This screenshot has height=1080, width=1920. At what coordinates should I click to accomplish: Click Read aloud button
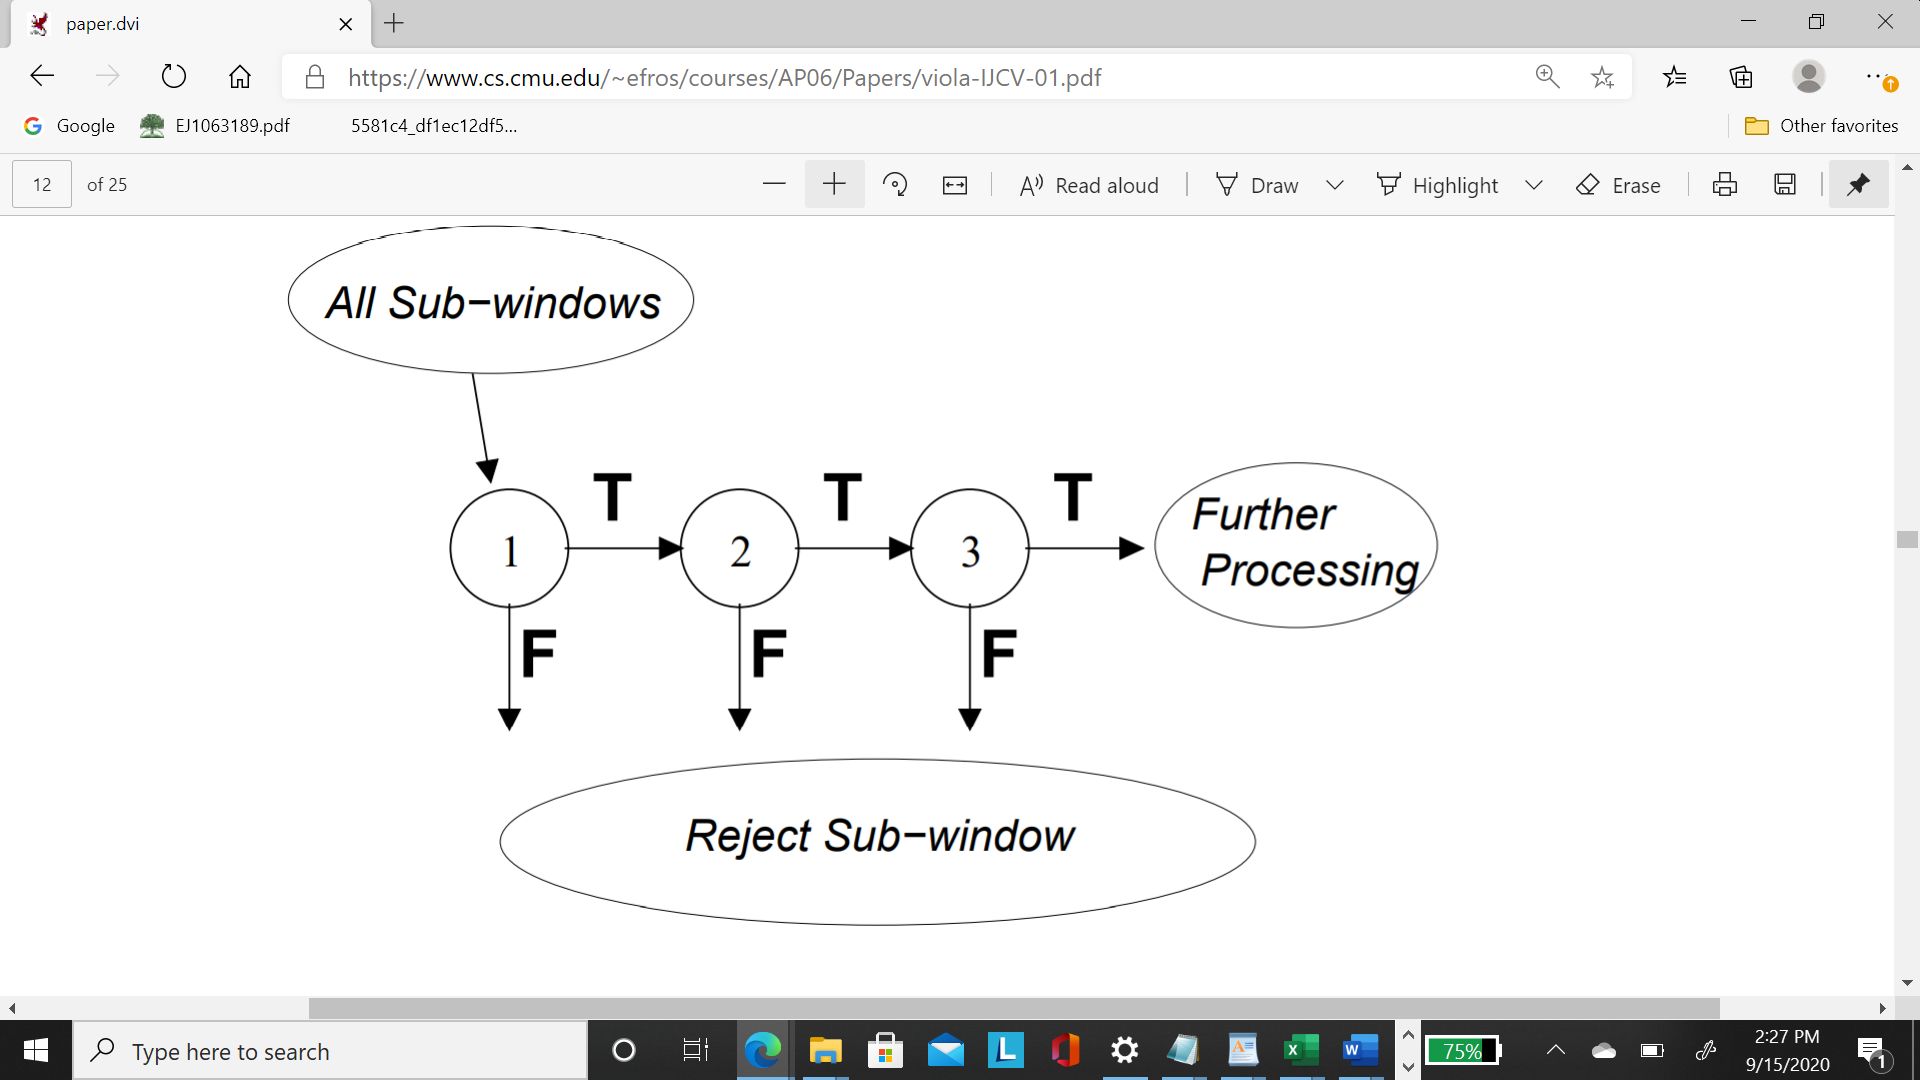click(1088, 185)
